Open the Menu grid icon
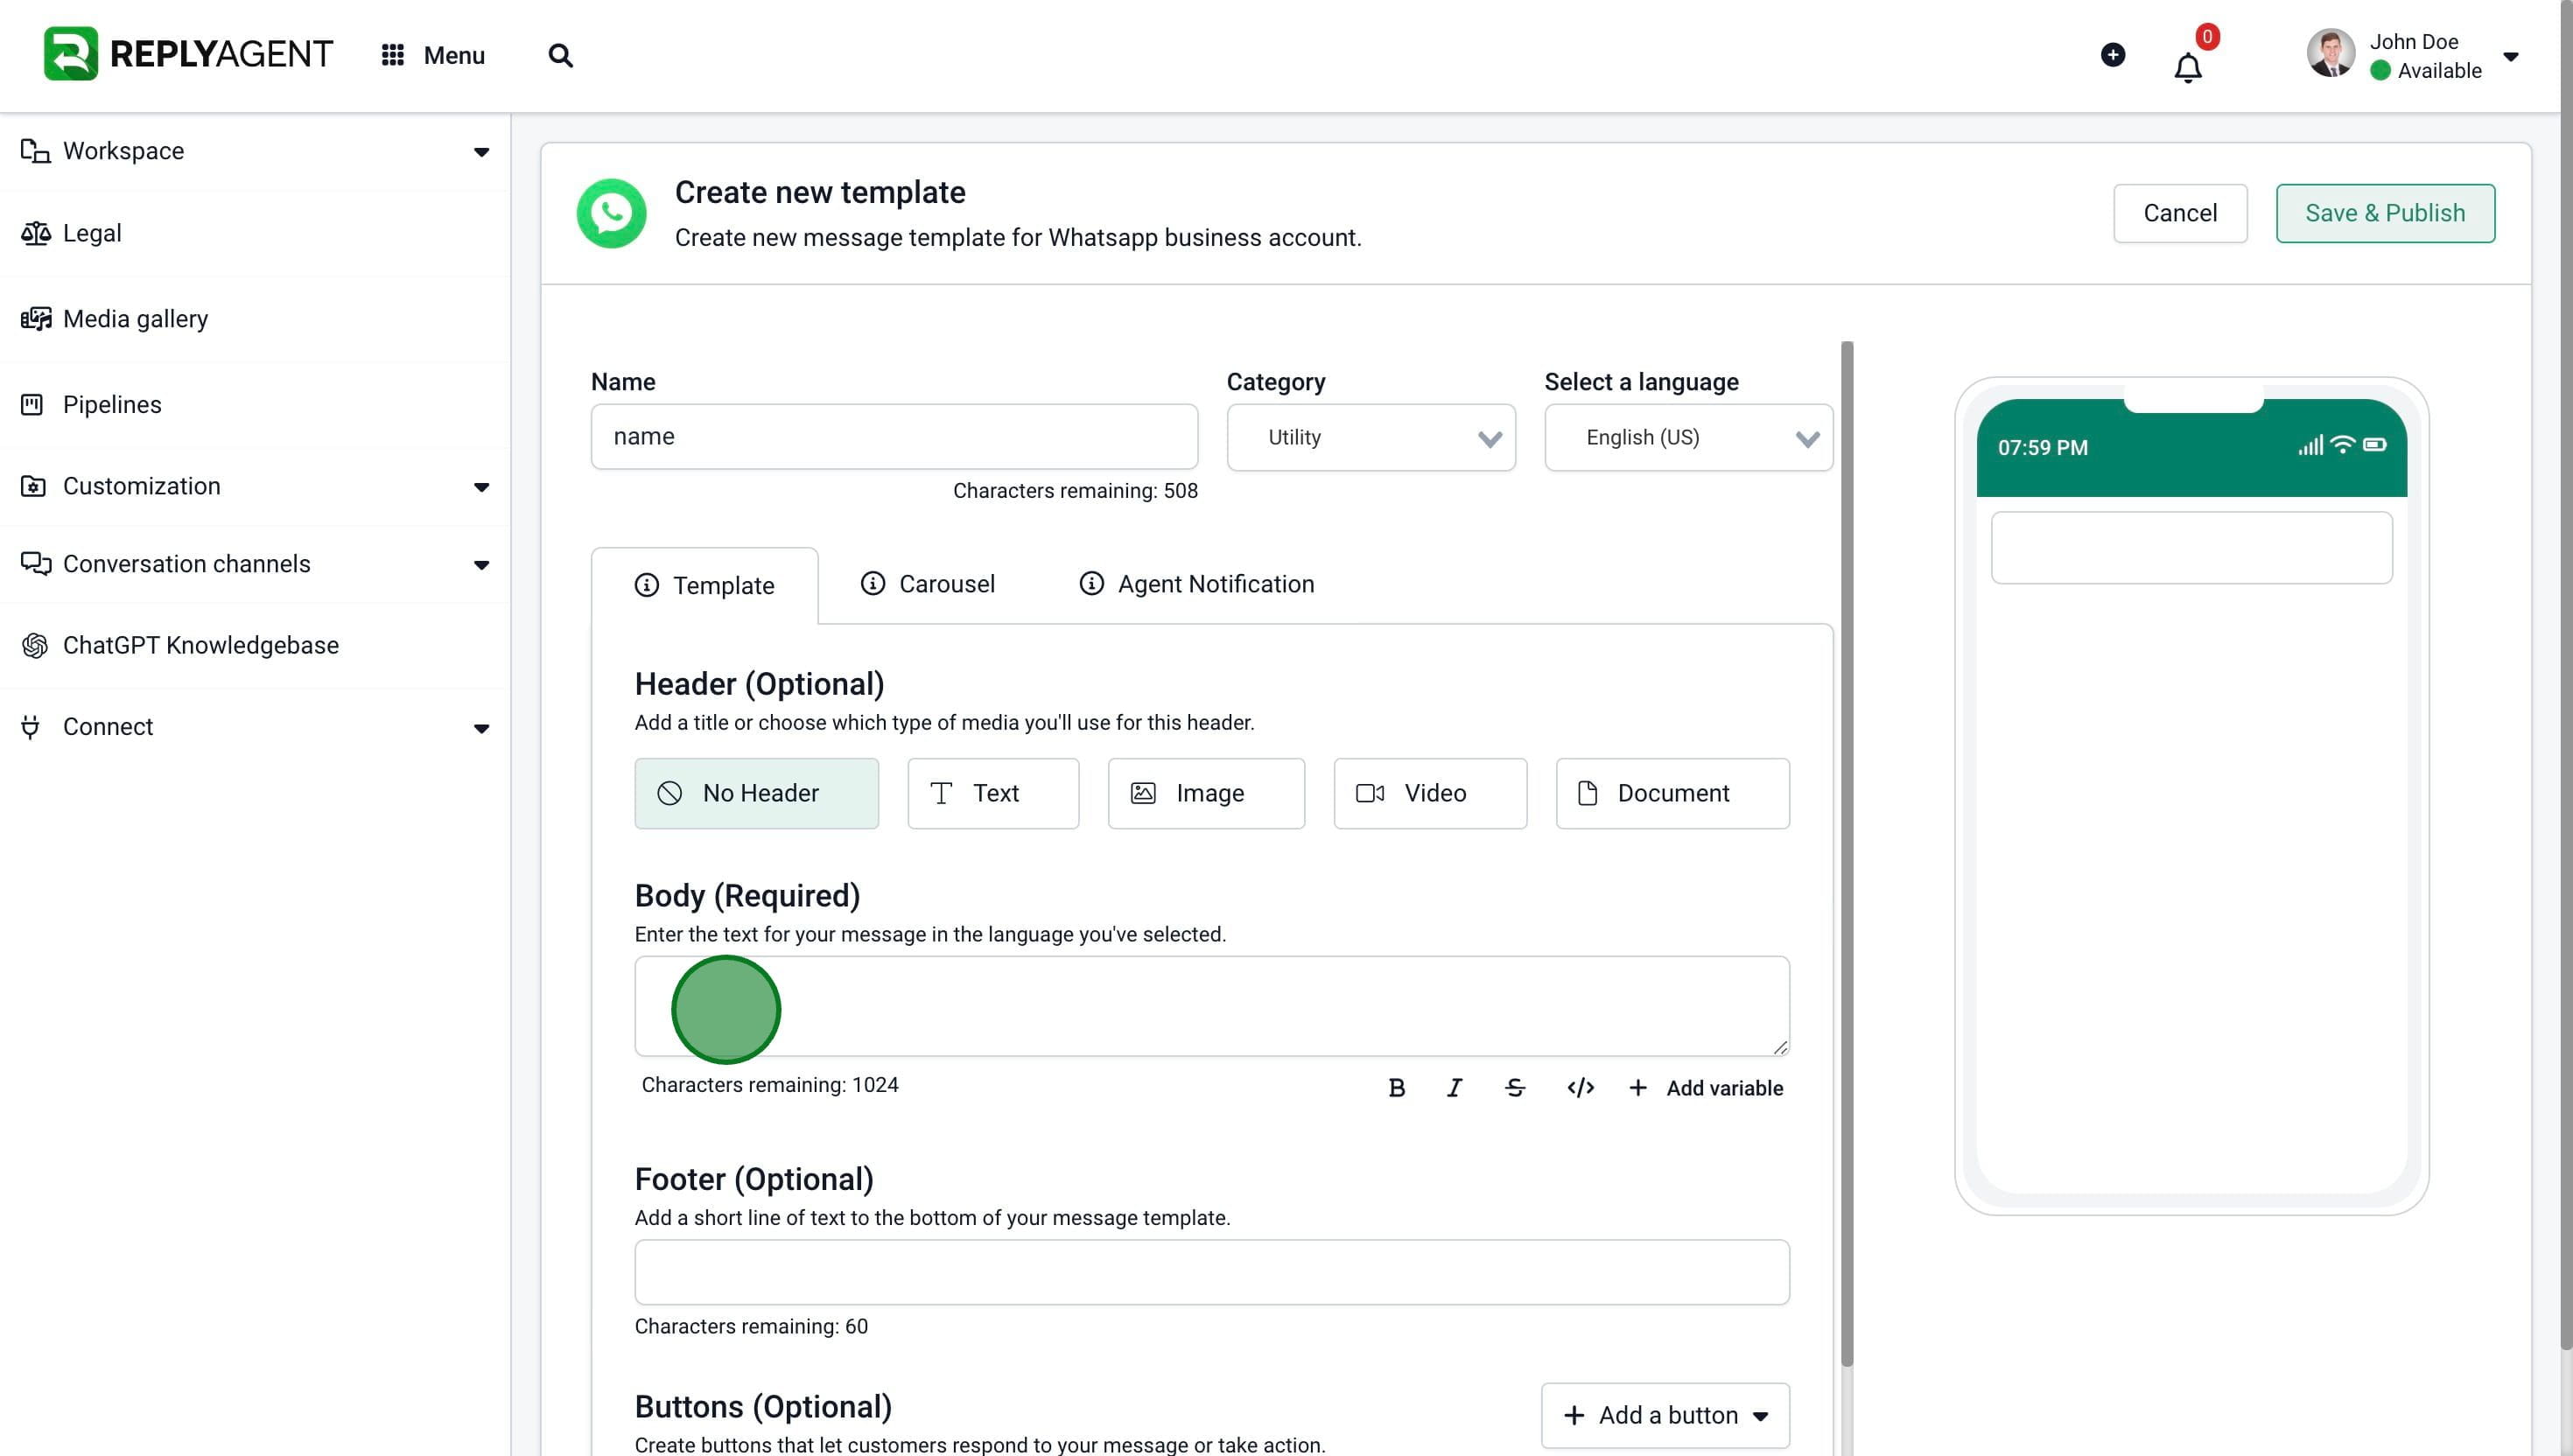Screen dimensions: 2573x1456 click(392, 55)
